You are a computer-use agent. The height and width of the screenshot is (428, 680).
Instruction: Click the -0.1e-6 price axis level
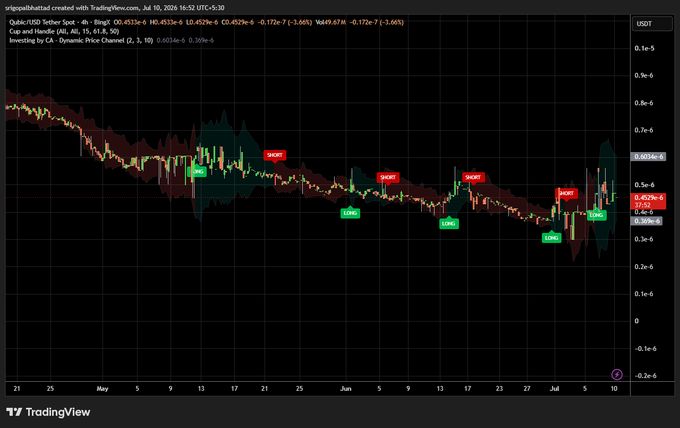coord(645,349)
